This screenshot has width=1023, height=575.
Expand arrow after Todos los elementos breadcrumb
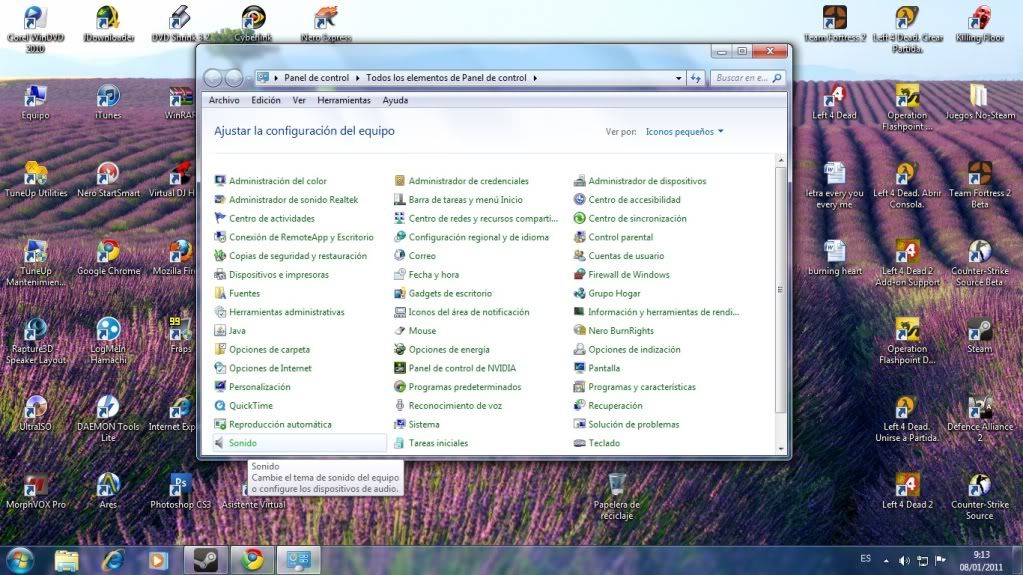(x=535, y=78)
